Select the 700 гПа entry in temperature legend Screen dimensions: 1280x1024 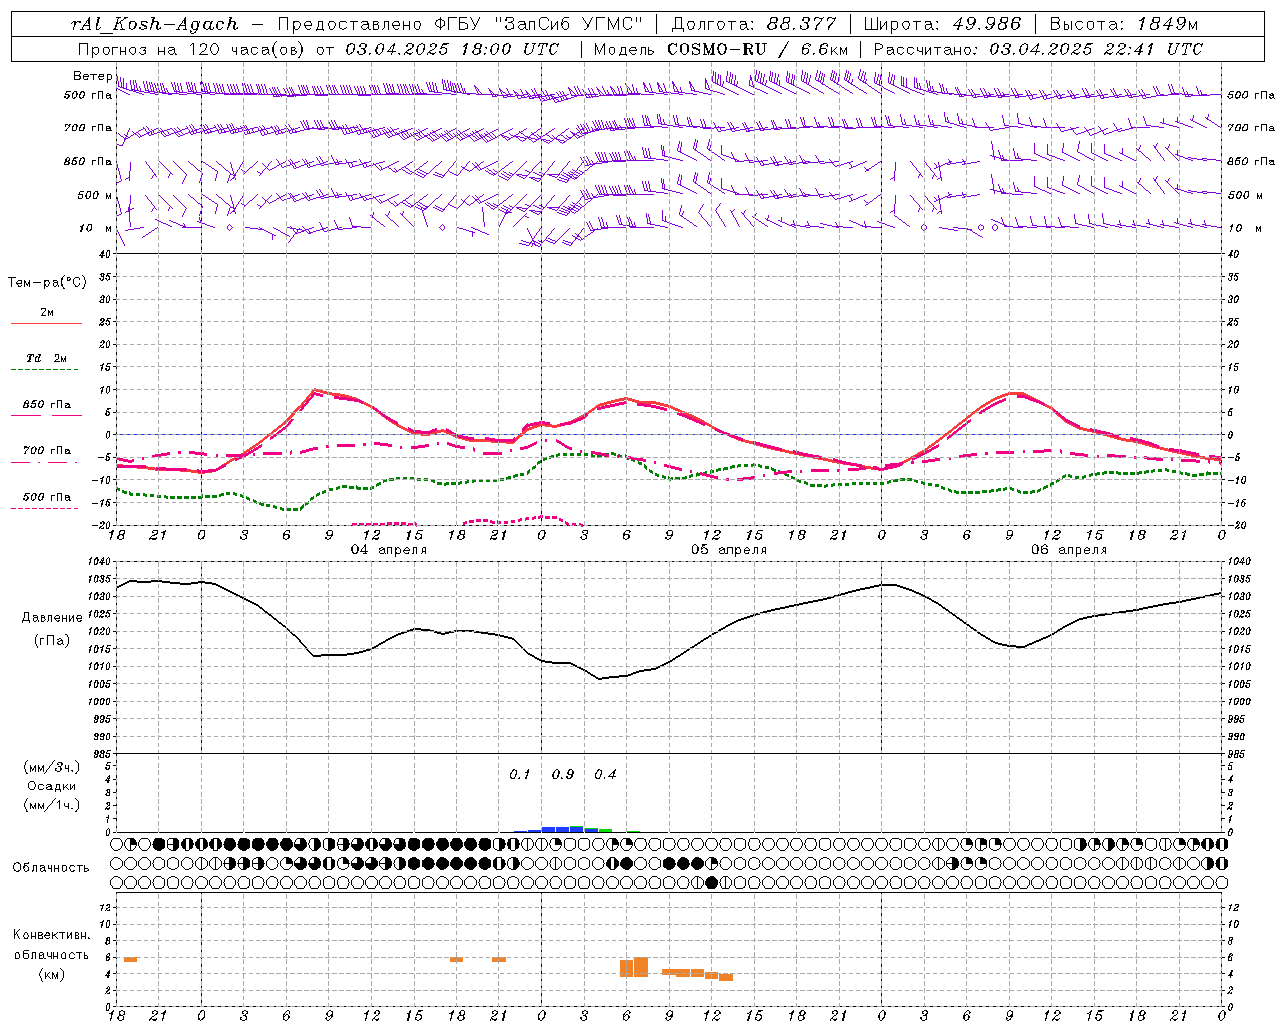click(x=47, y=451)
